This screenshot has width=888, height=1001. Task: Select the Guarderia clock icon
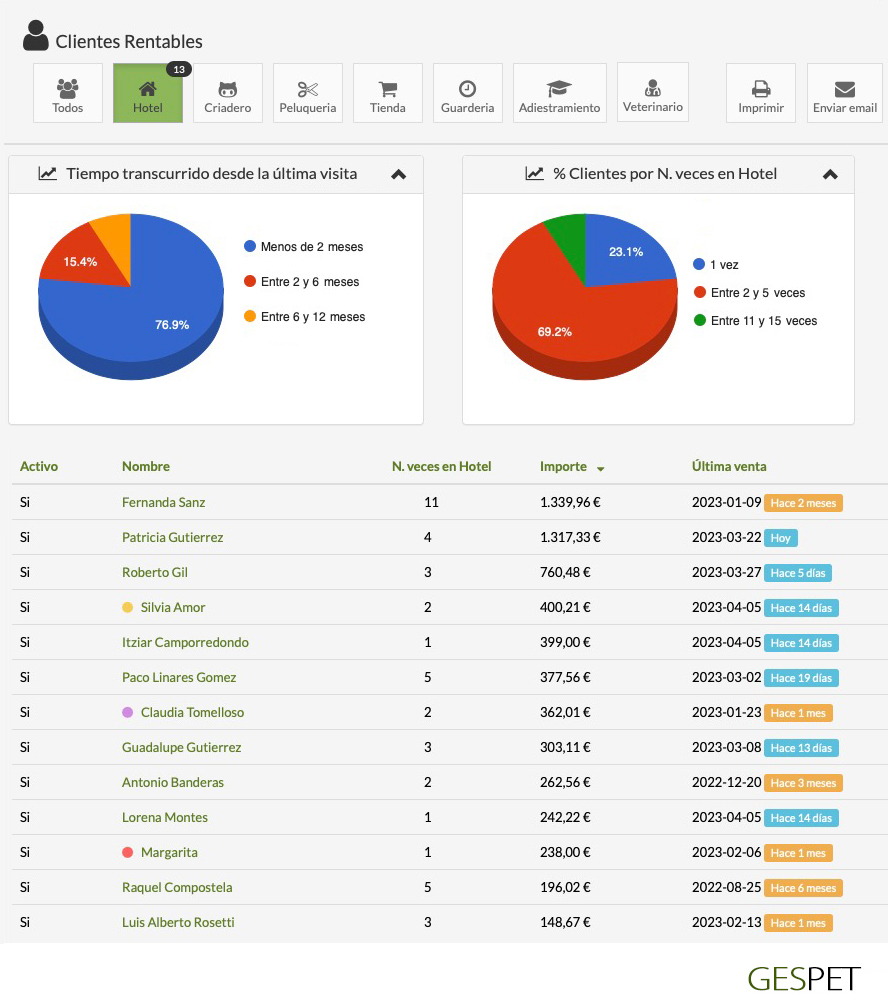click(467, 89)
